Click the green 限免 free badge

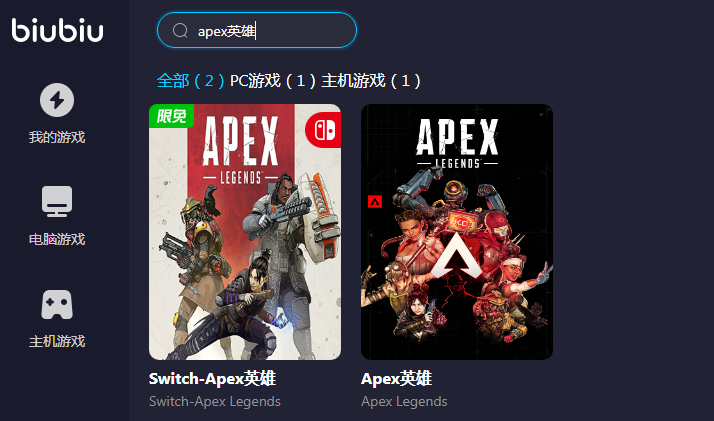pos(171,116)
